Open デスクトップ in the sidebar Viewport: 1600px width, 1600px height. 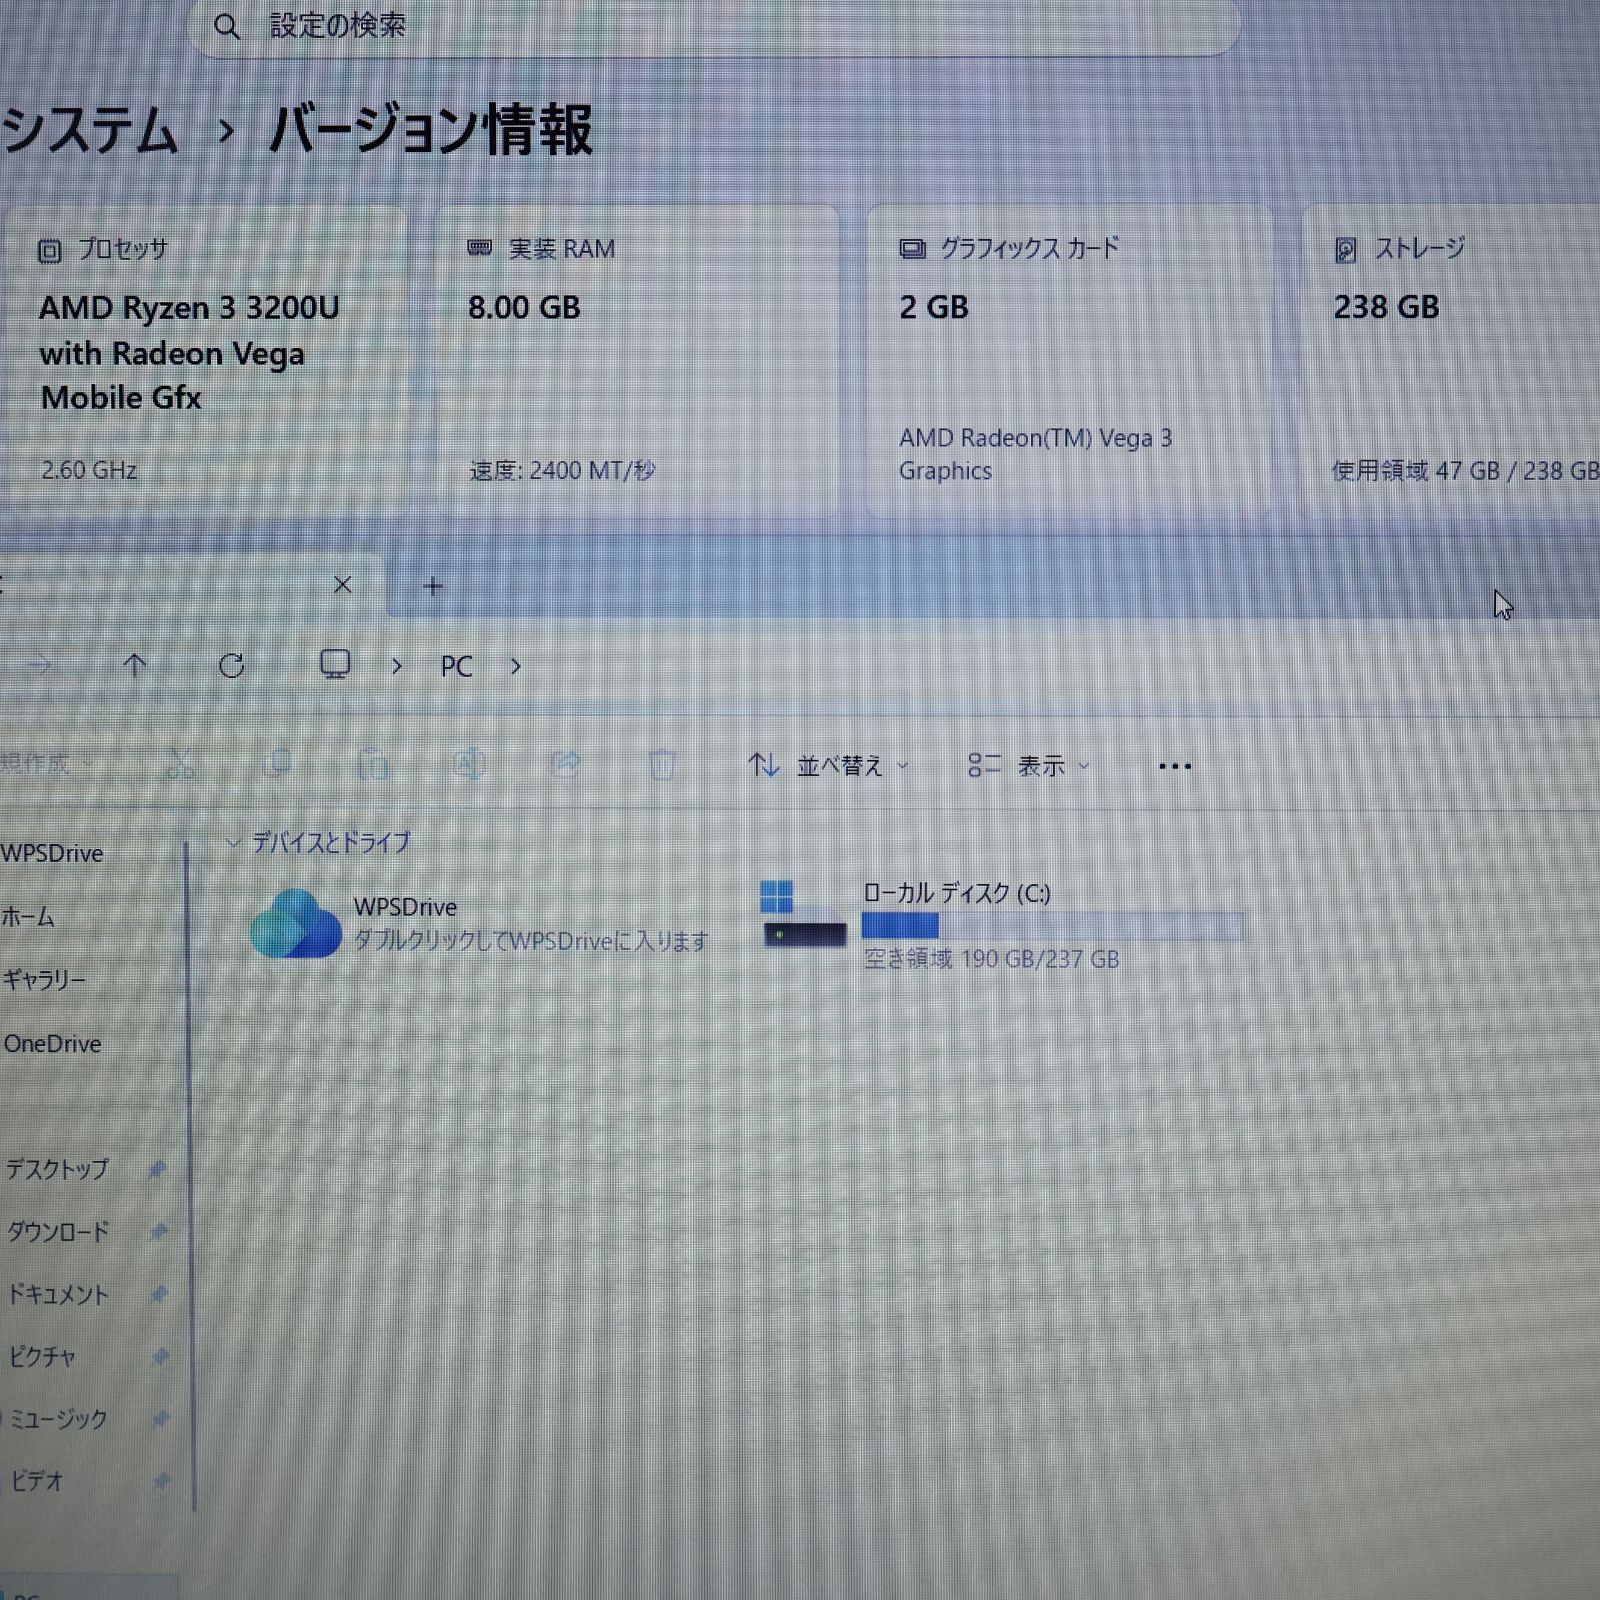(x=57, y=1168)
